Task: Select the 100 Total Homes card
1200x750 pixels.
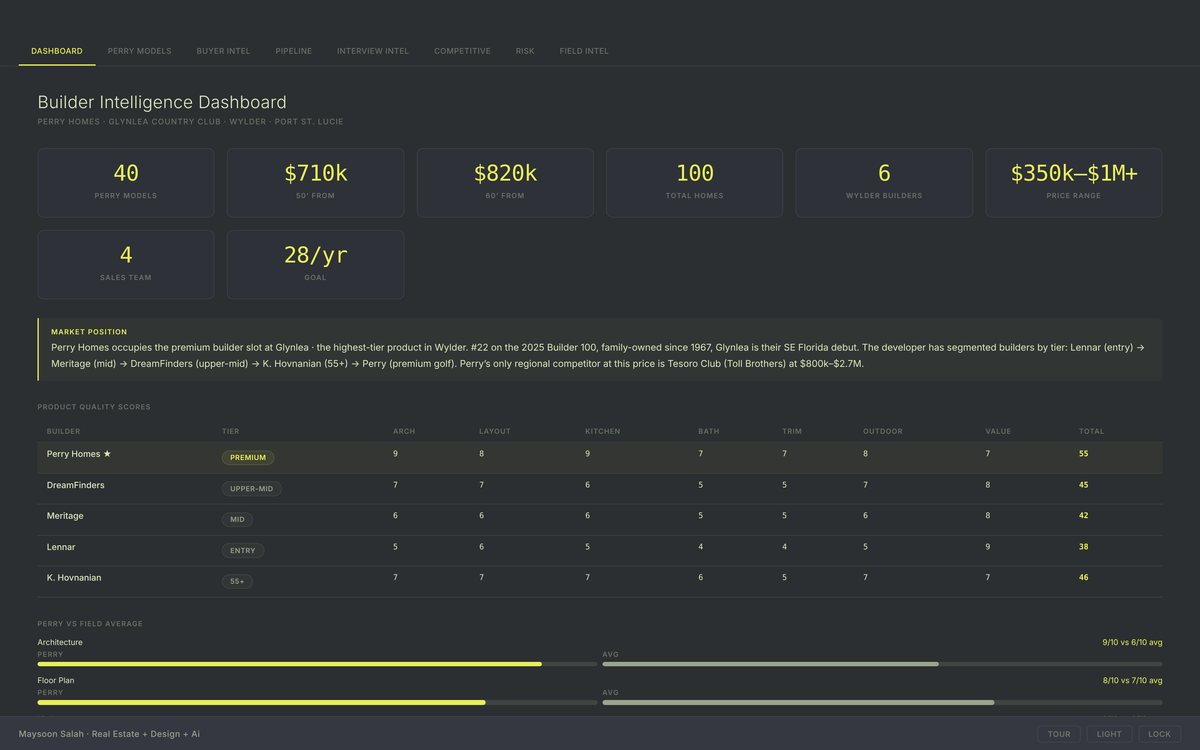Action: [695, 183]
